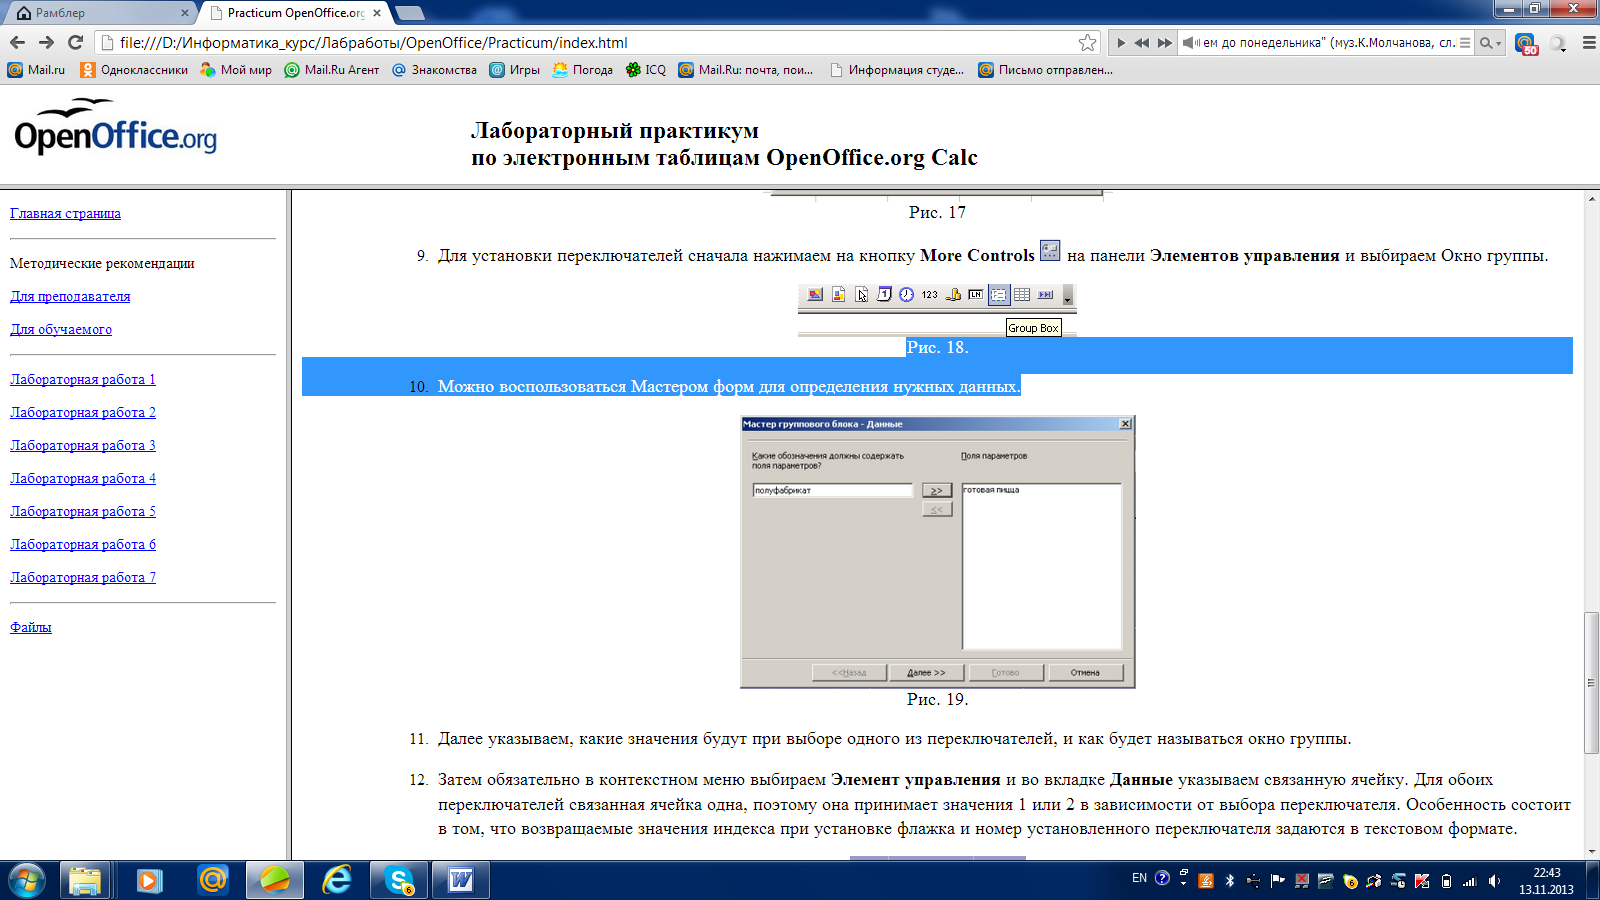Click the page vertical scrollbar thumb

point(1591,682)
